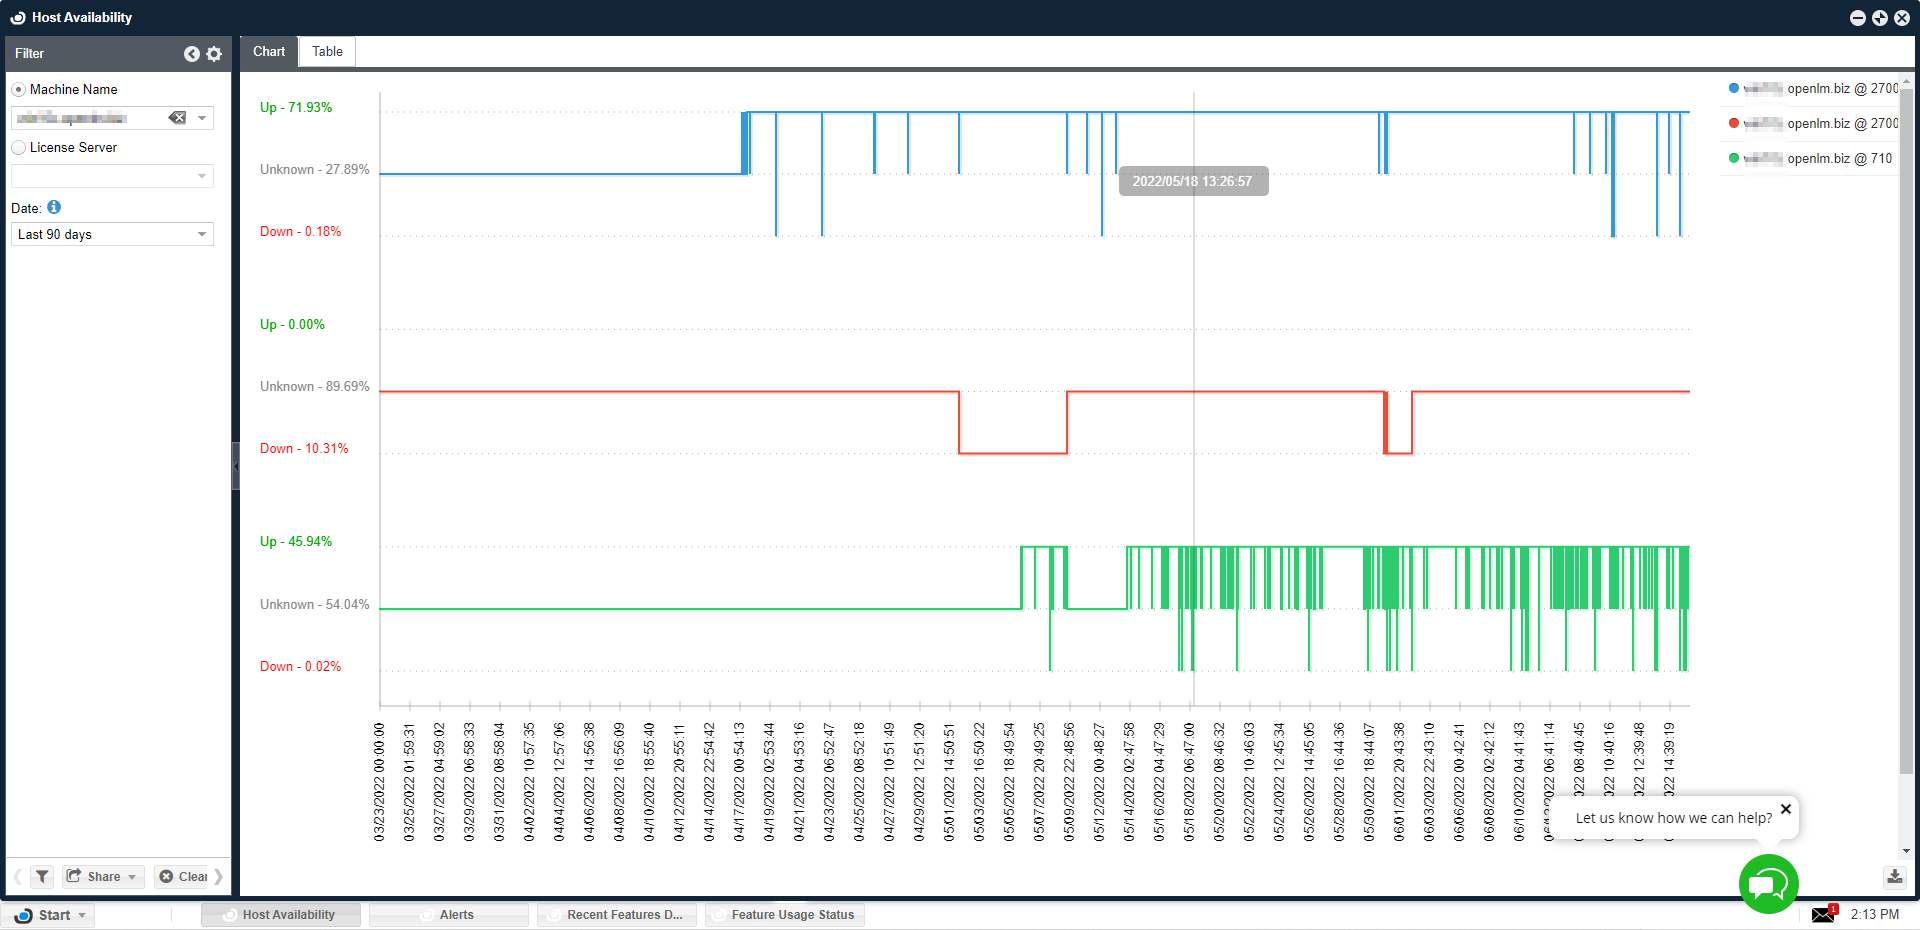Image resolution: width=1920 pixels, height=930 pixels.
Task: Click the red legend color dot
Action: [x=1734, y=123]
